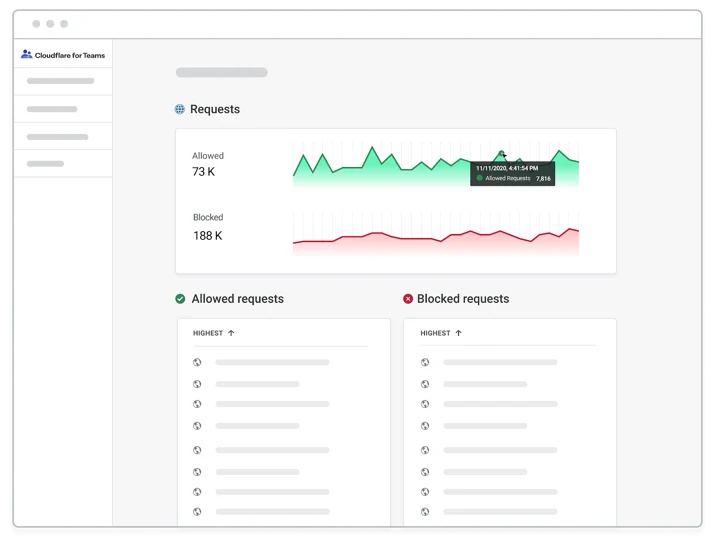Click the Blocked requests heading

click(x=463, y=299)
